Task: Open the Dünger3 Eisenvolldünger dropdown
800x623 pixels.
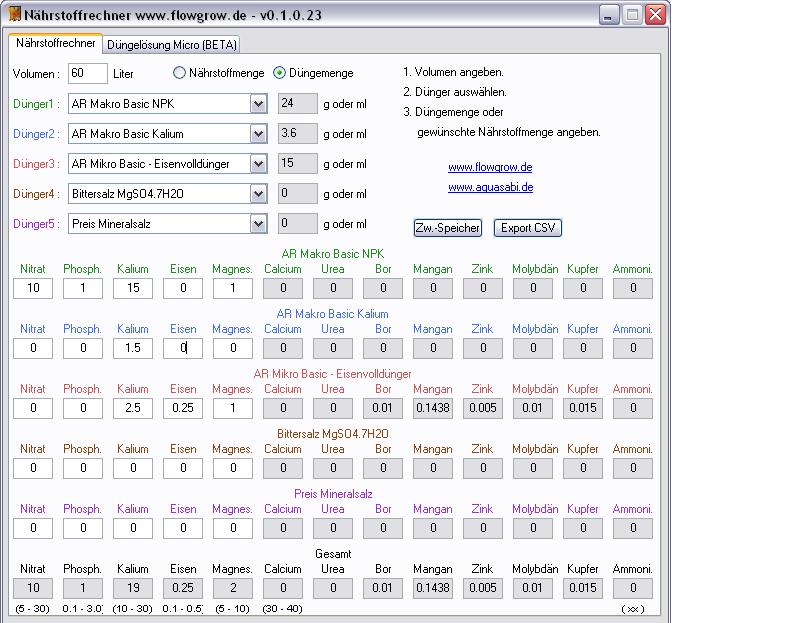Action: (x=258, y=164)
